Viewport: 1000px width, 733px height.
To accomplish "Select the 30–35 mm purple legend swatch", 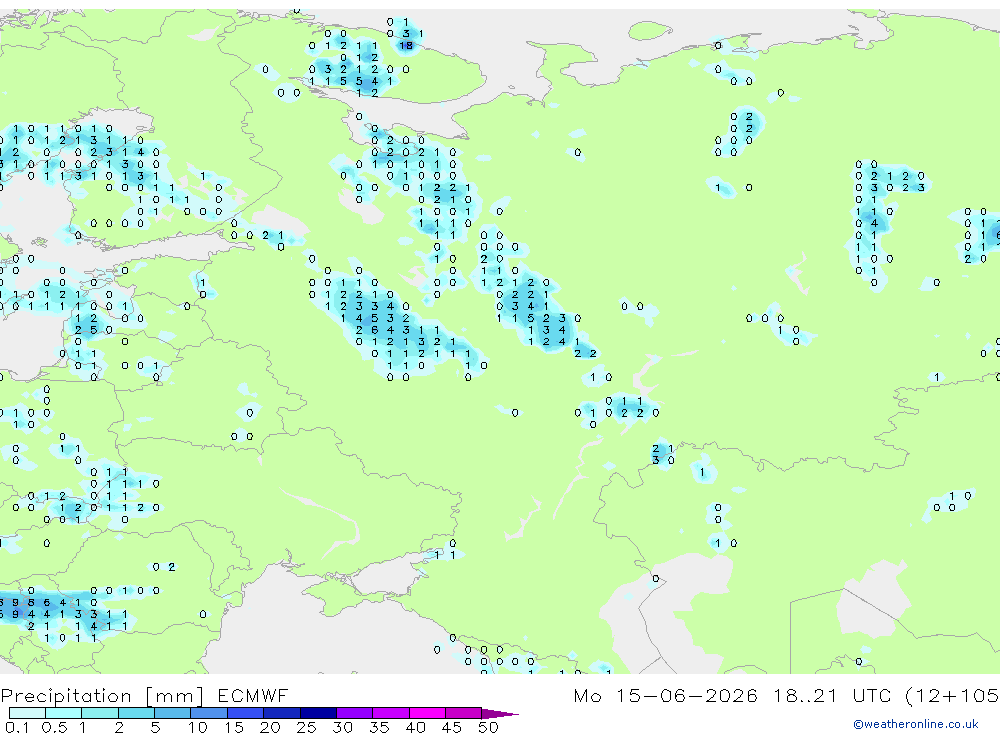I will (x=354, y=713).
